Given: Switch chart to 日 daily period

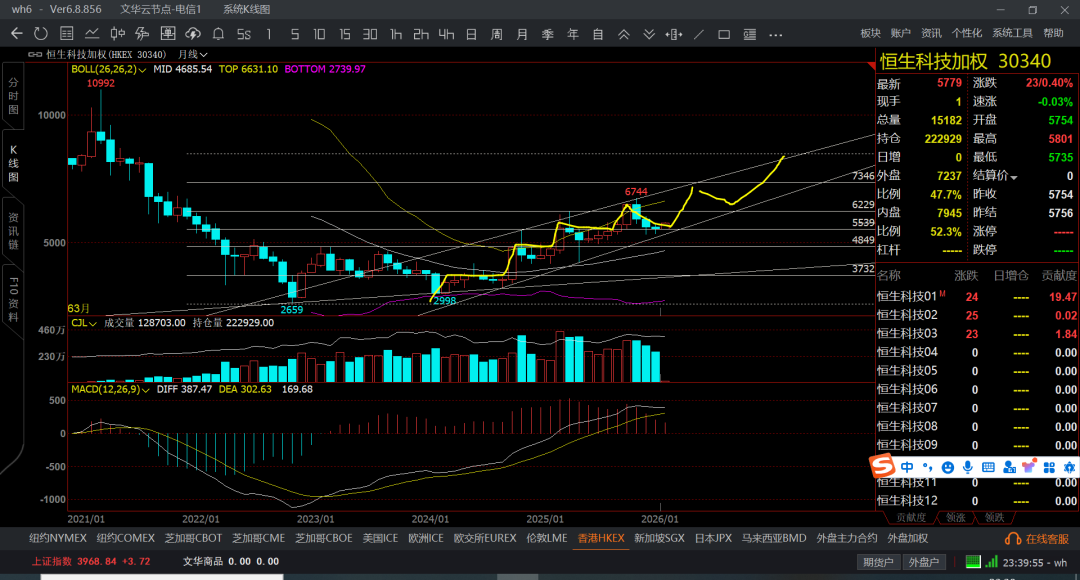Looking at the screenshot, I should tap(471, 34).
